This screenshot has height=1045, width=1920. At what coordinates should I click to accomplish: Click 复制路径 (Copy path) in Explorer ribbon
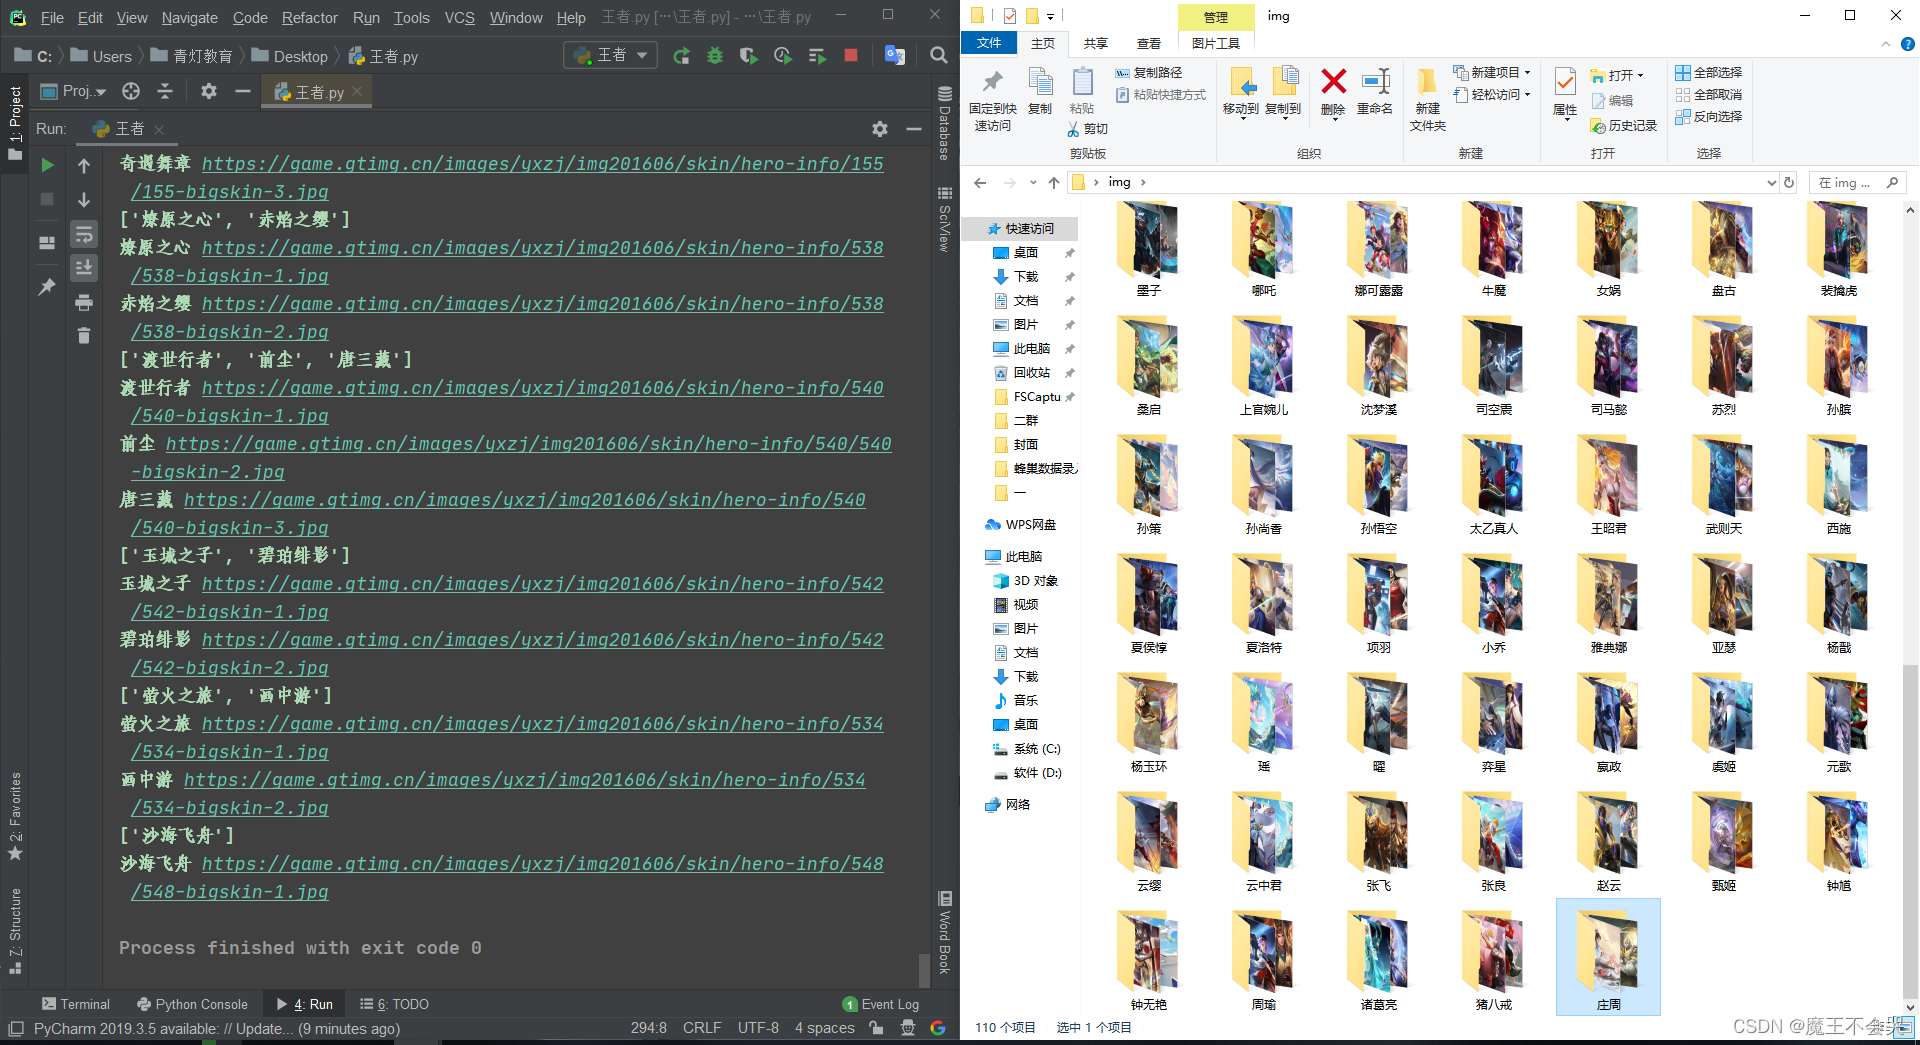click(x=1149, y=72)
